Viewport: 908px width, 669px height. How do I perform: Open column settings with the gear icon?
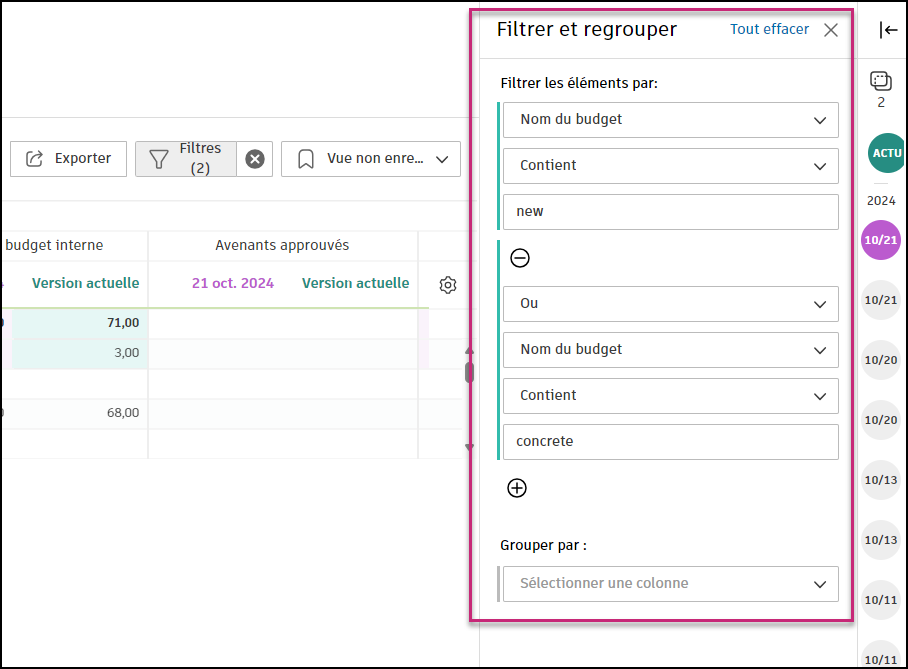pyautogui.click(x=447, y=285)
